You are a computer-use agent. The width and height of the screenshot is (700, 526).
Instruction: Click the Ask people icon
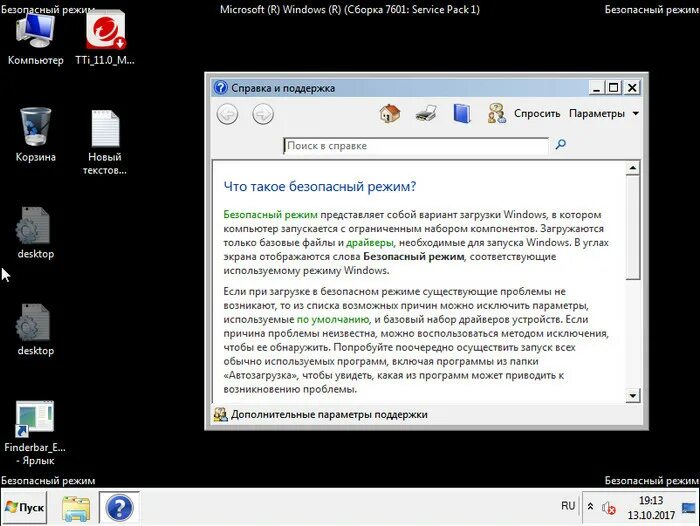(x=497, y=113)
